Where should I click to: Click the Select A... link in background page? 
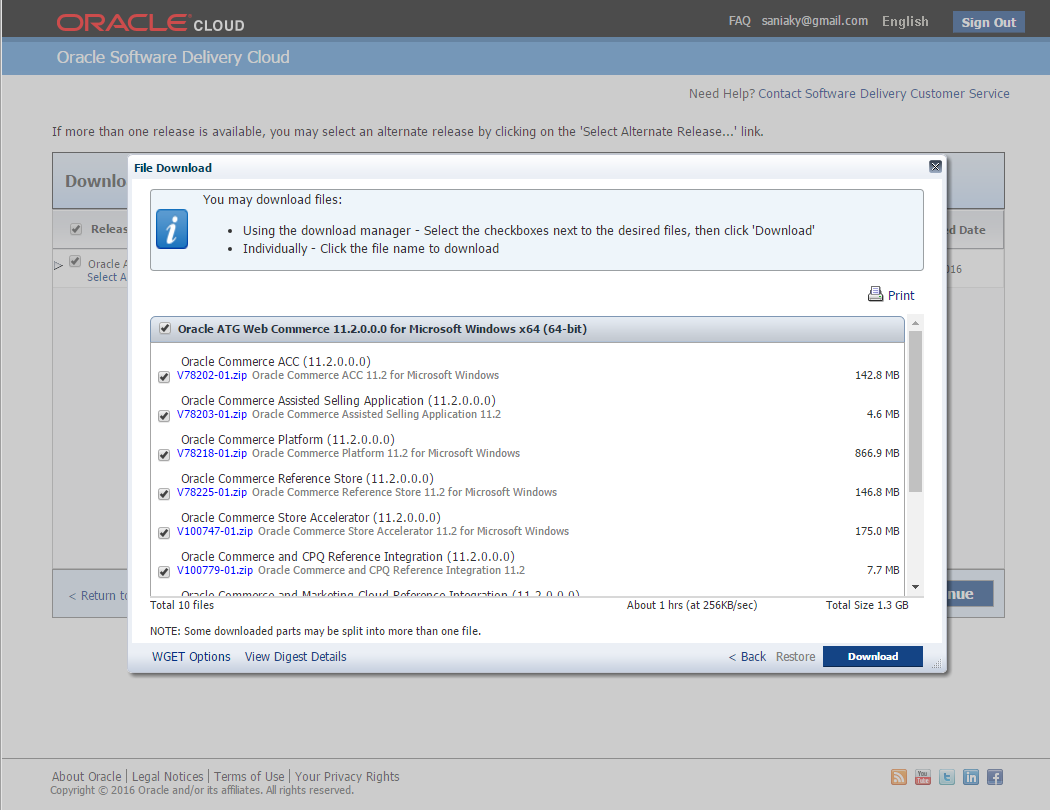[106, 277]
